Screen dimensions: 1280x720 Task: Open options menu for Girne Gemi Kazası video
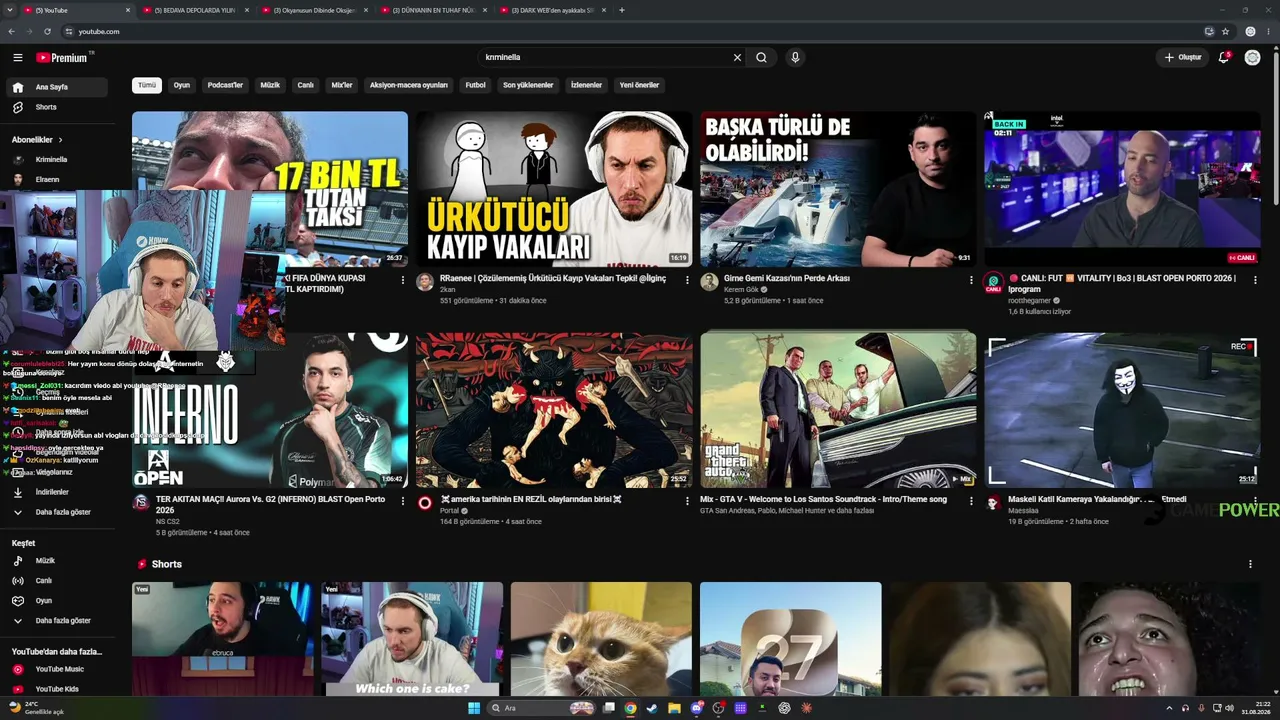pos(971,280)
